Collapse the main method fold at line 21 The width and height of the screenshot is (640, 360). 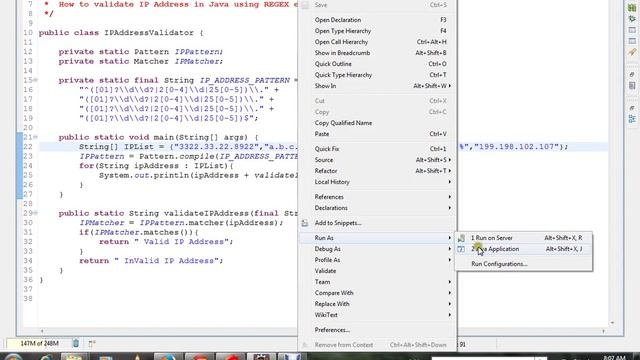pyautogui.click(x=36, y=137)
